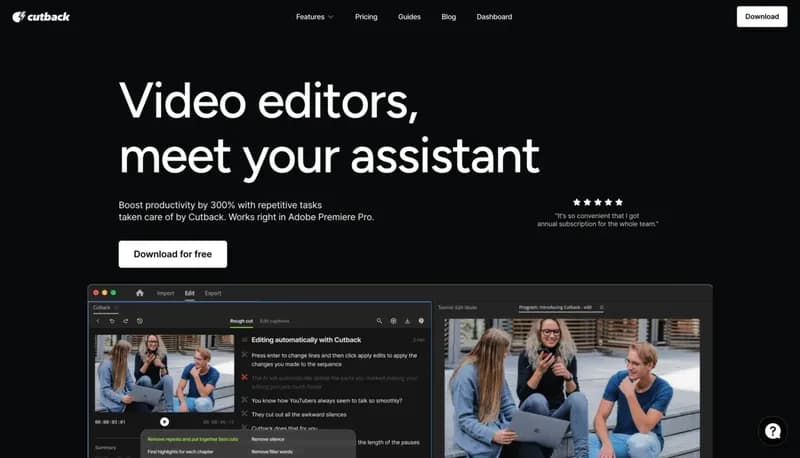
Task: Click the small preview video thumbnail
Action: [165, 373]
